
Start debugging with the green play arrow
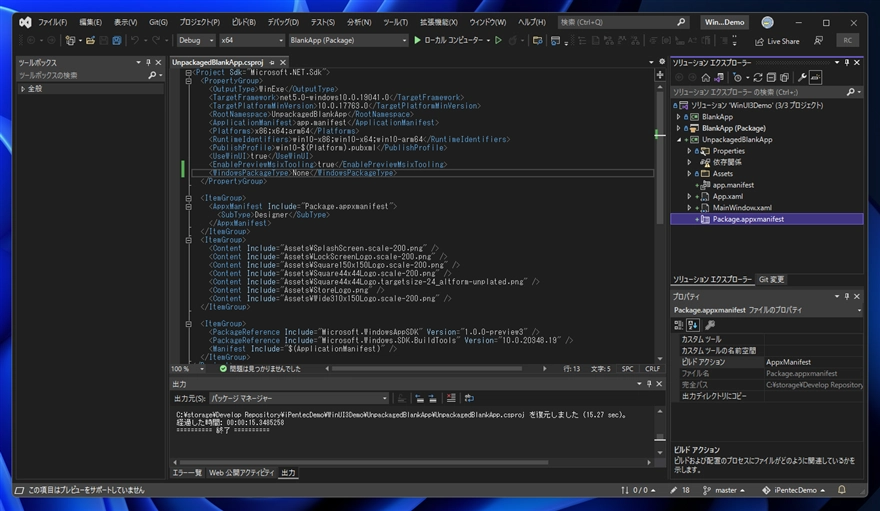point(417,40)
